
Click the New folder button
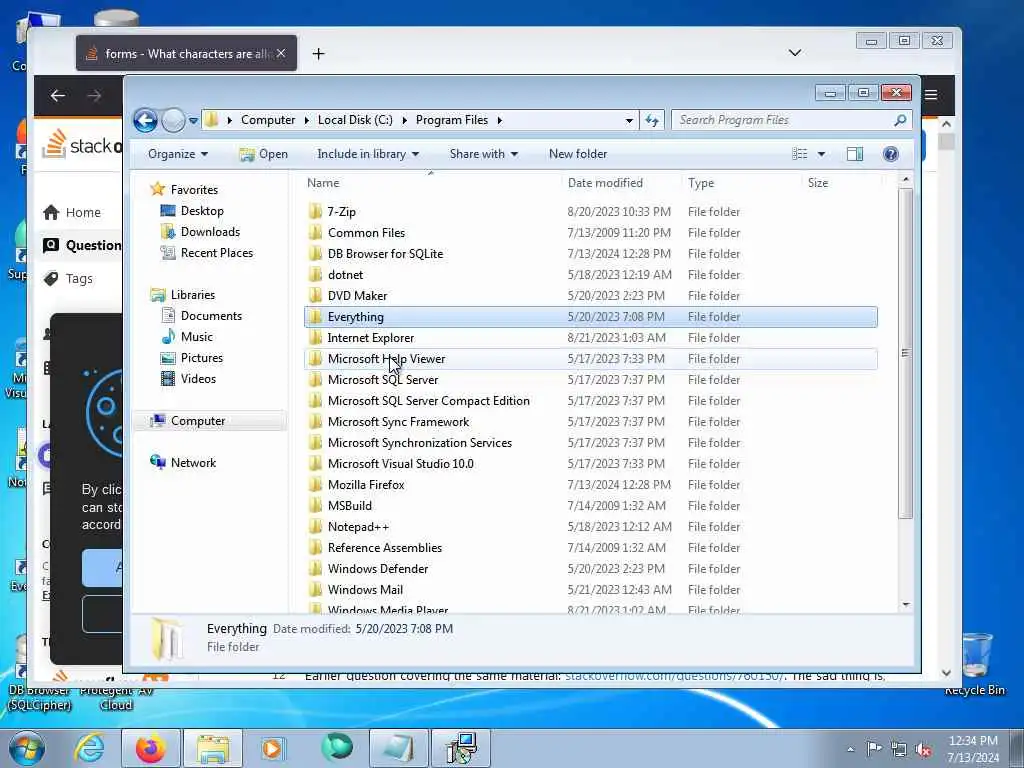pyautogui.click(x=578, y=154)
